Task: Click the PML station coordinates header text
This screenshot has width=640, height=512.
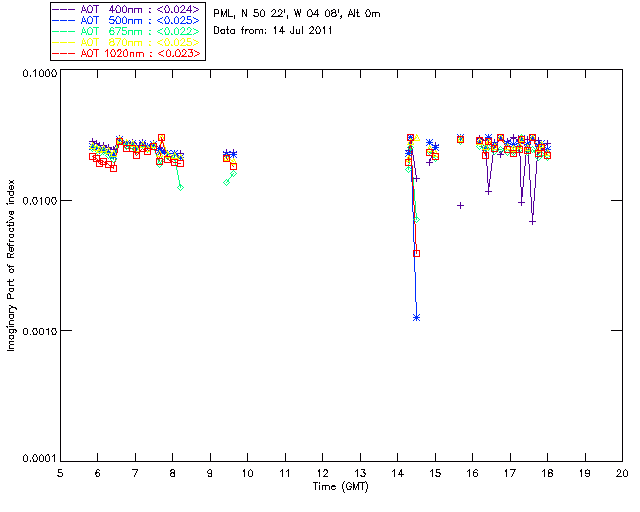Action: 297,13
